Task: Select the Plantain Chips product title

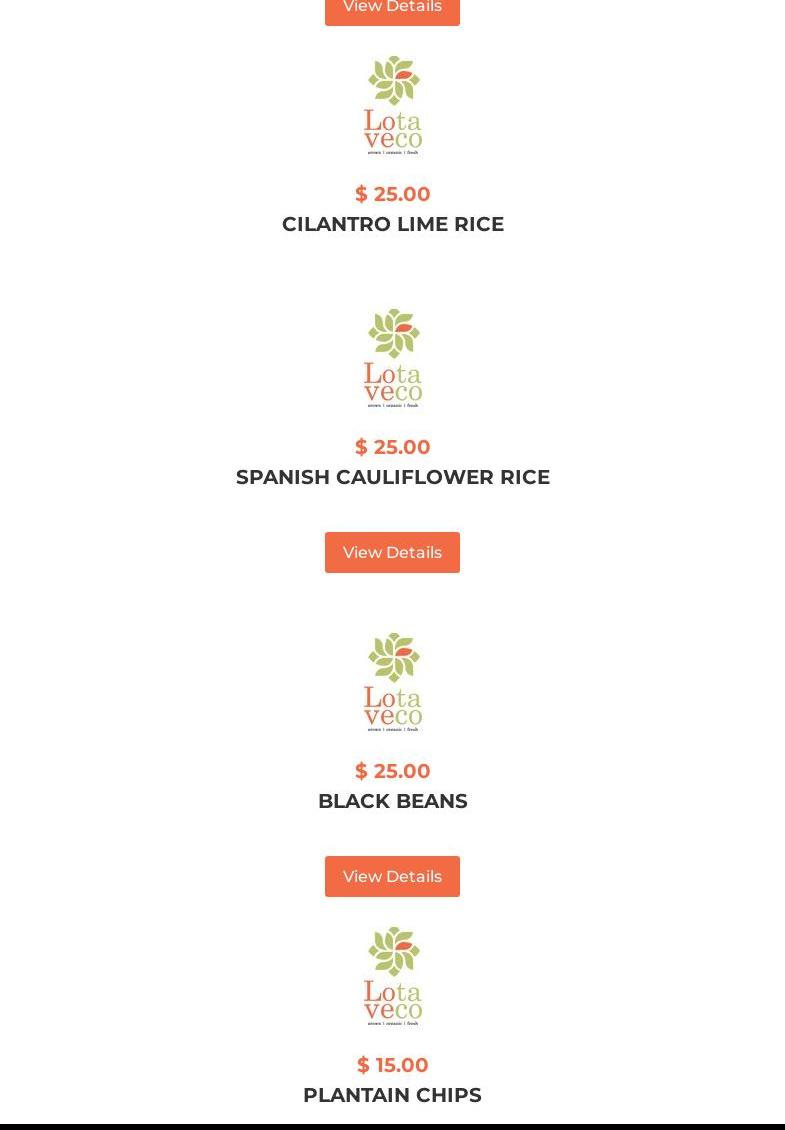Action: pos(392,1095)
